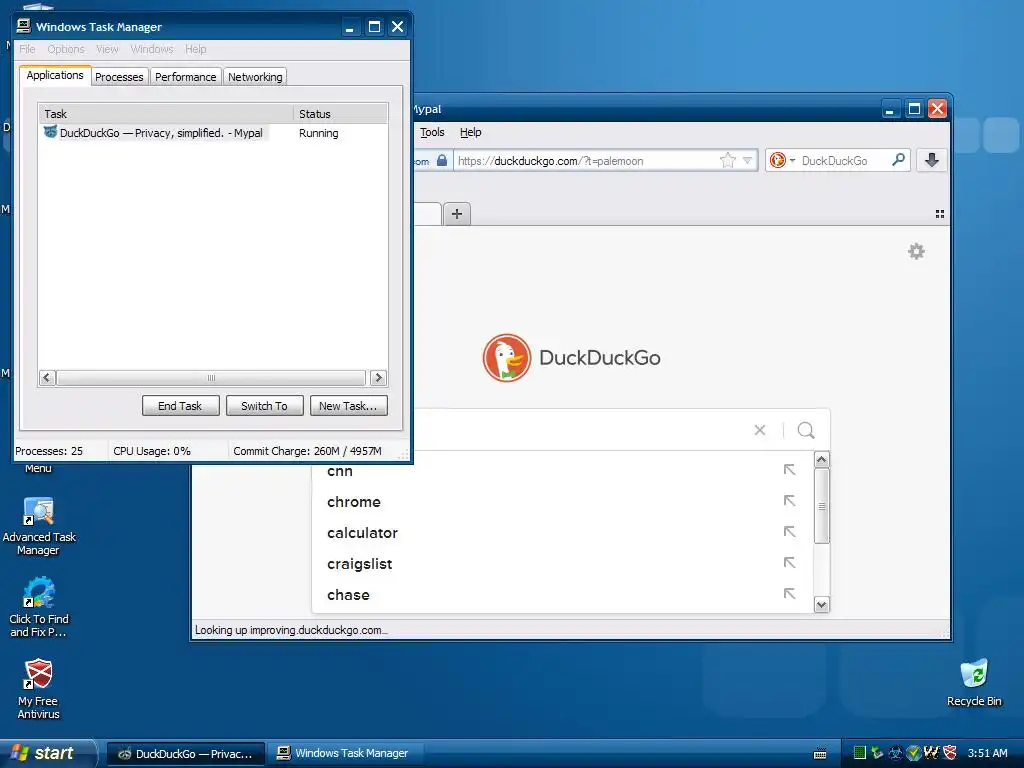Bookmark the page with the star icon
Image resolution: width=1024 pixels, height=768 pixels.
click(728, 160)
